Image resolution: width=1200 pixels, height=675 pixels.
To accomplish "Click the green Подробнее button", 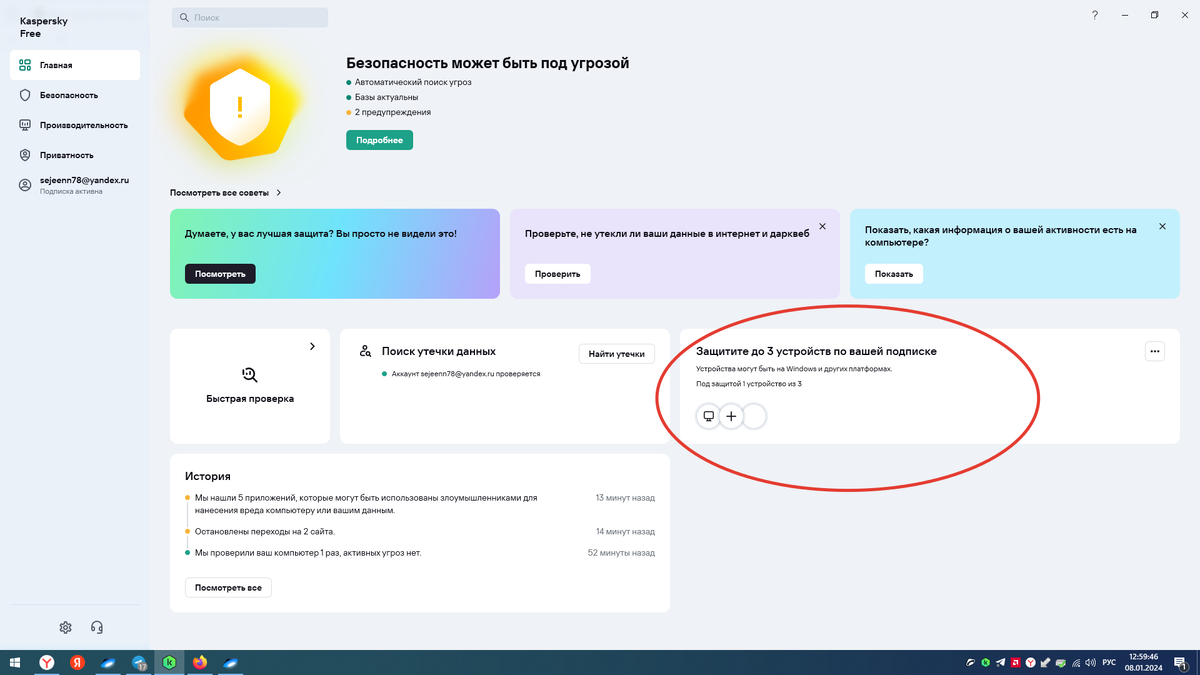I will pyautogui.click(x=379, y=140).
